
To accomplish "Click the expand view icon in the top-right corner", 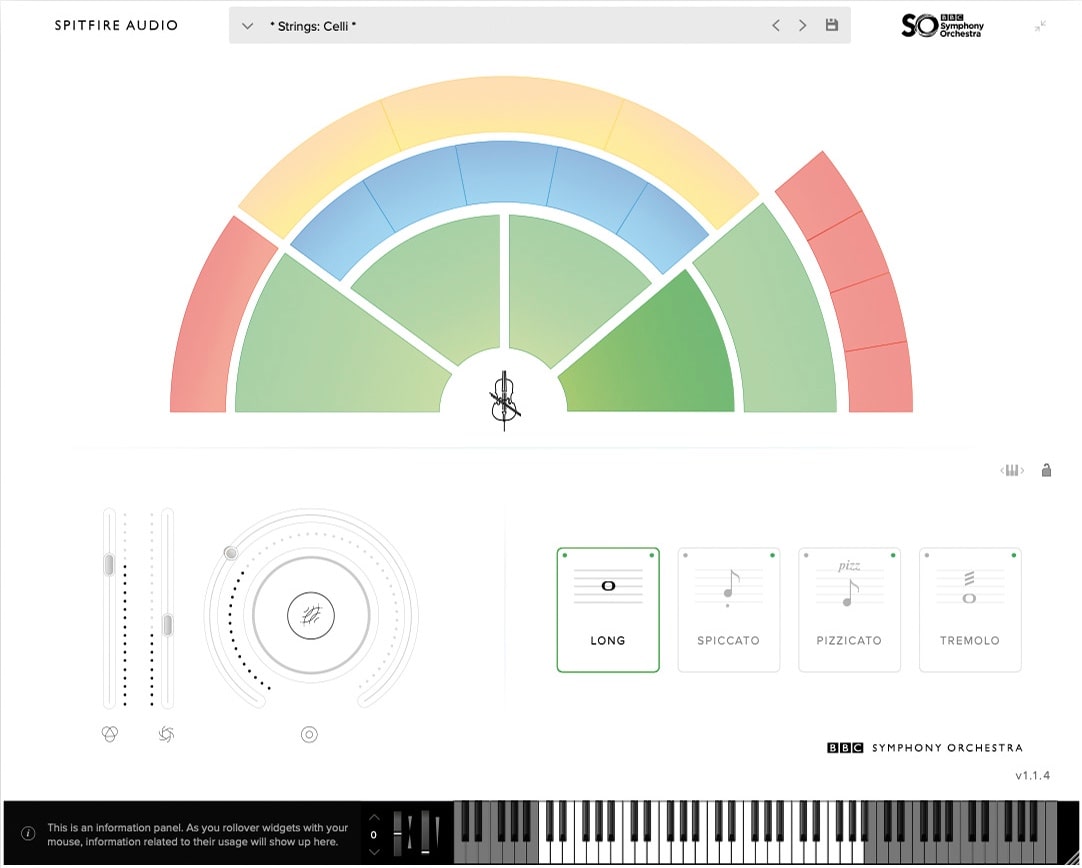I will click(1040, 25).
